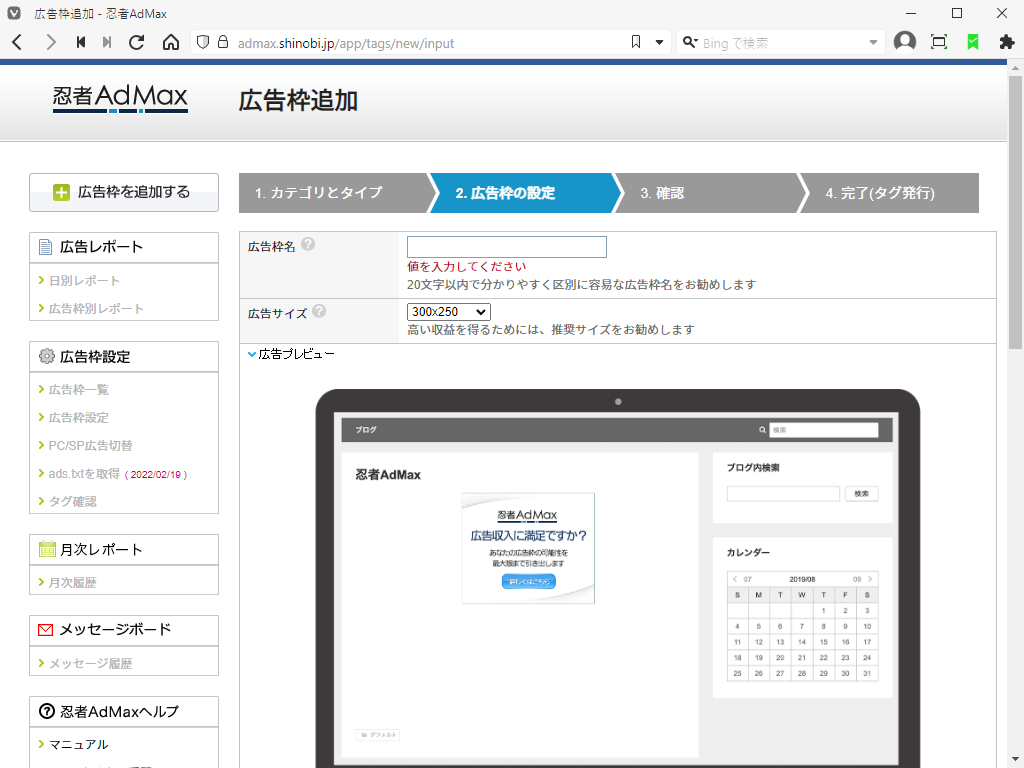The width and height of the screenshot is (1024, 768).
Task: Open the 月次履歴 link
Action: pyautogui.click(x=72, y=583)
